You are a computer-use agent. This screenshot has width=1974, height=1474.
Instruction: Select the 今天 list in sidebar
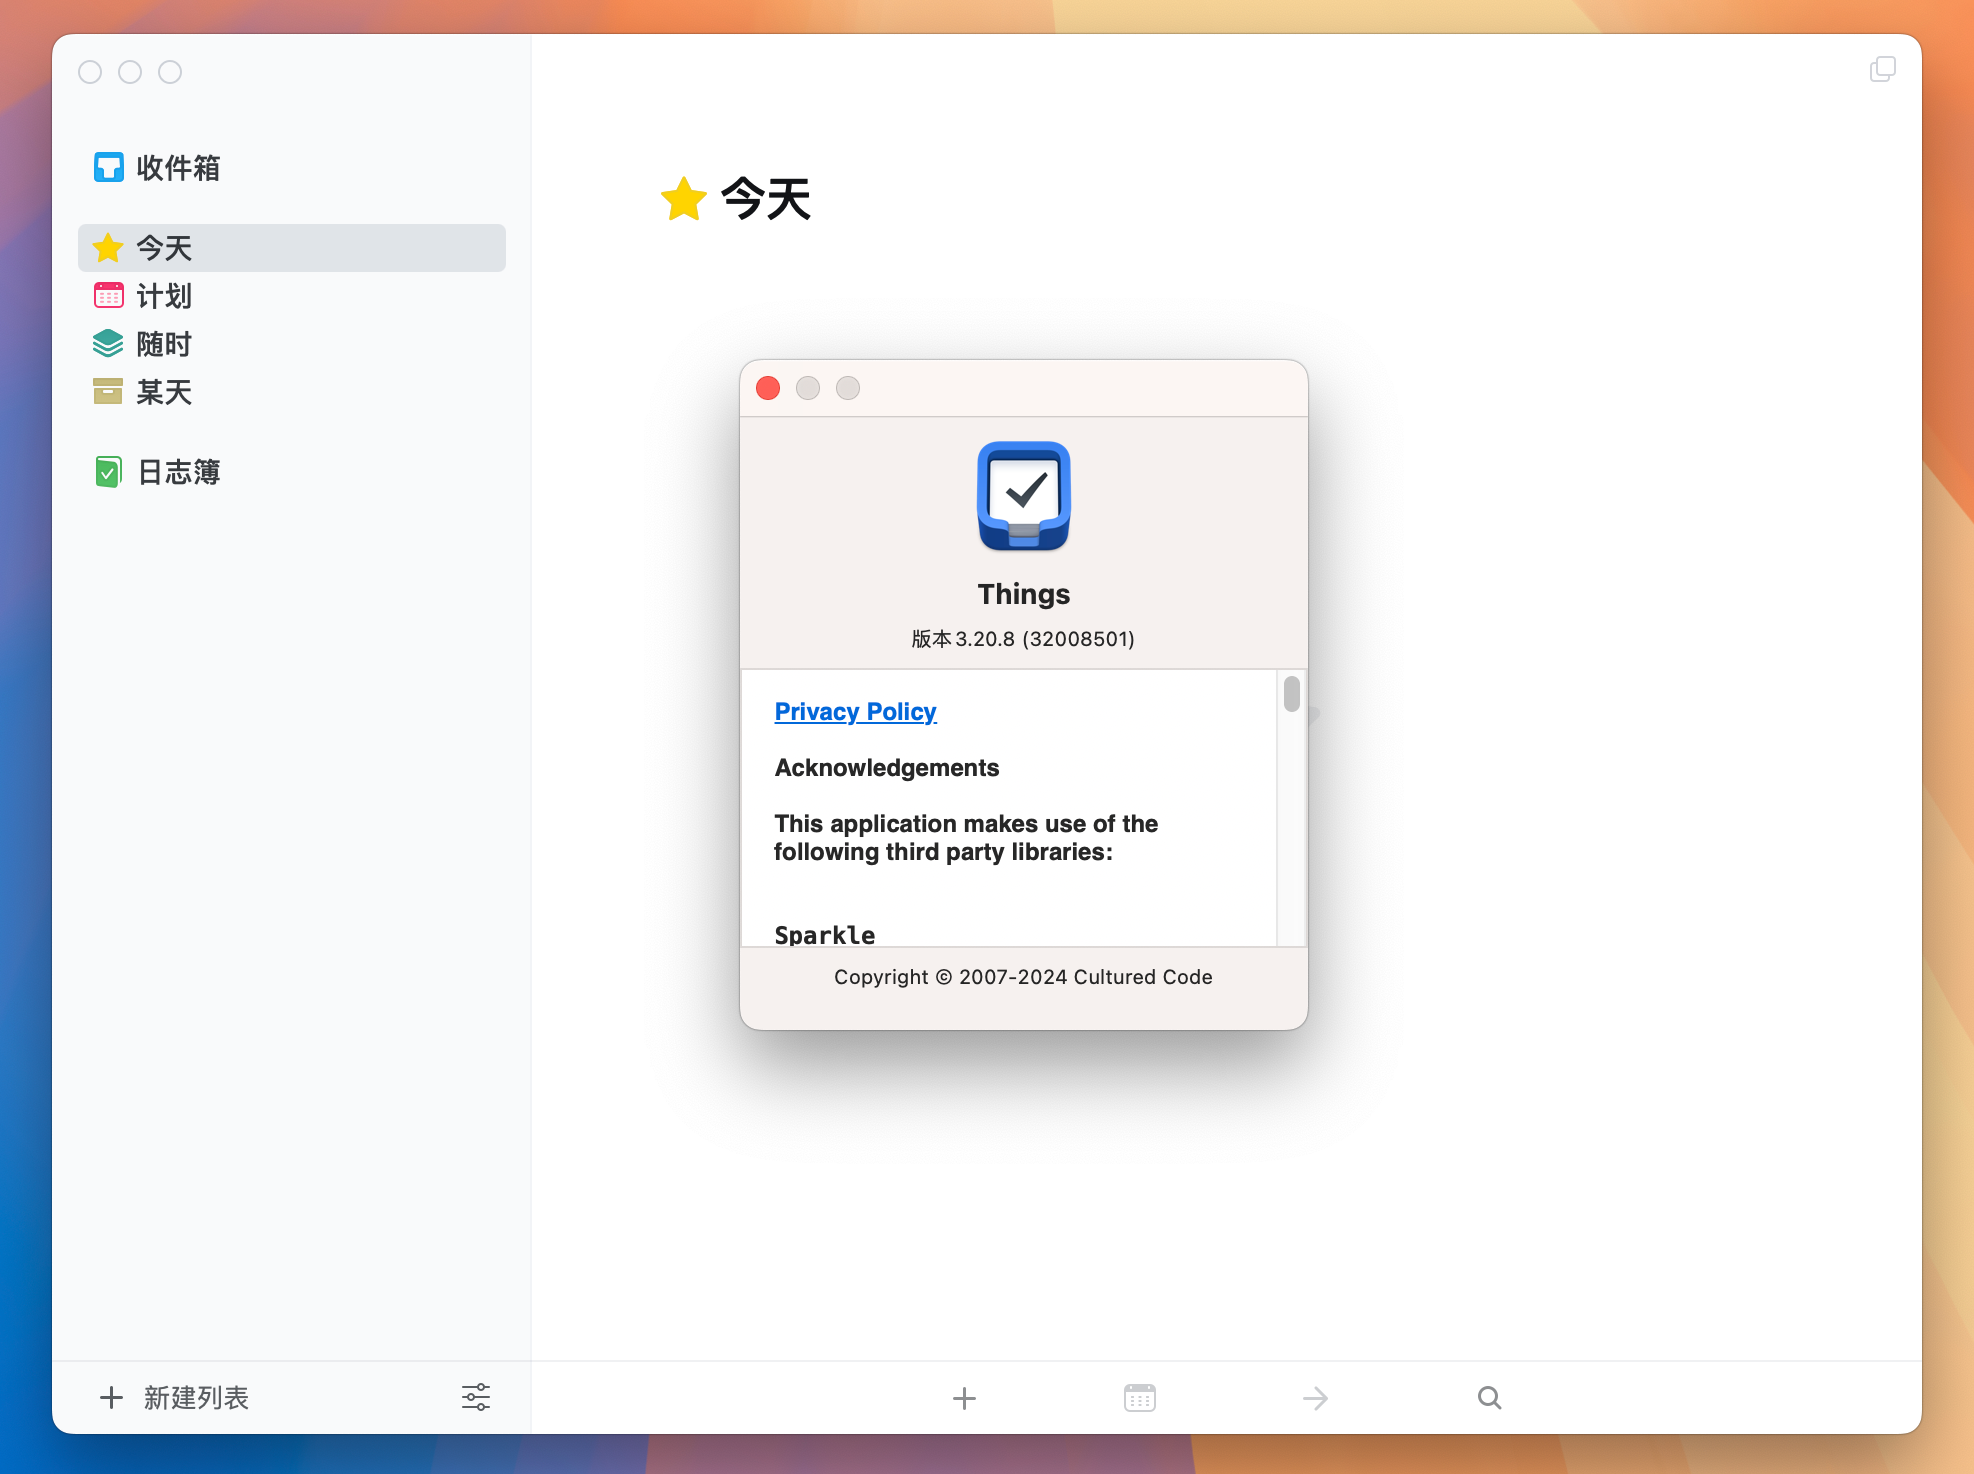[291, 248]
